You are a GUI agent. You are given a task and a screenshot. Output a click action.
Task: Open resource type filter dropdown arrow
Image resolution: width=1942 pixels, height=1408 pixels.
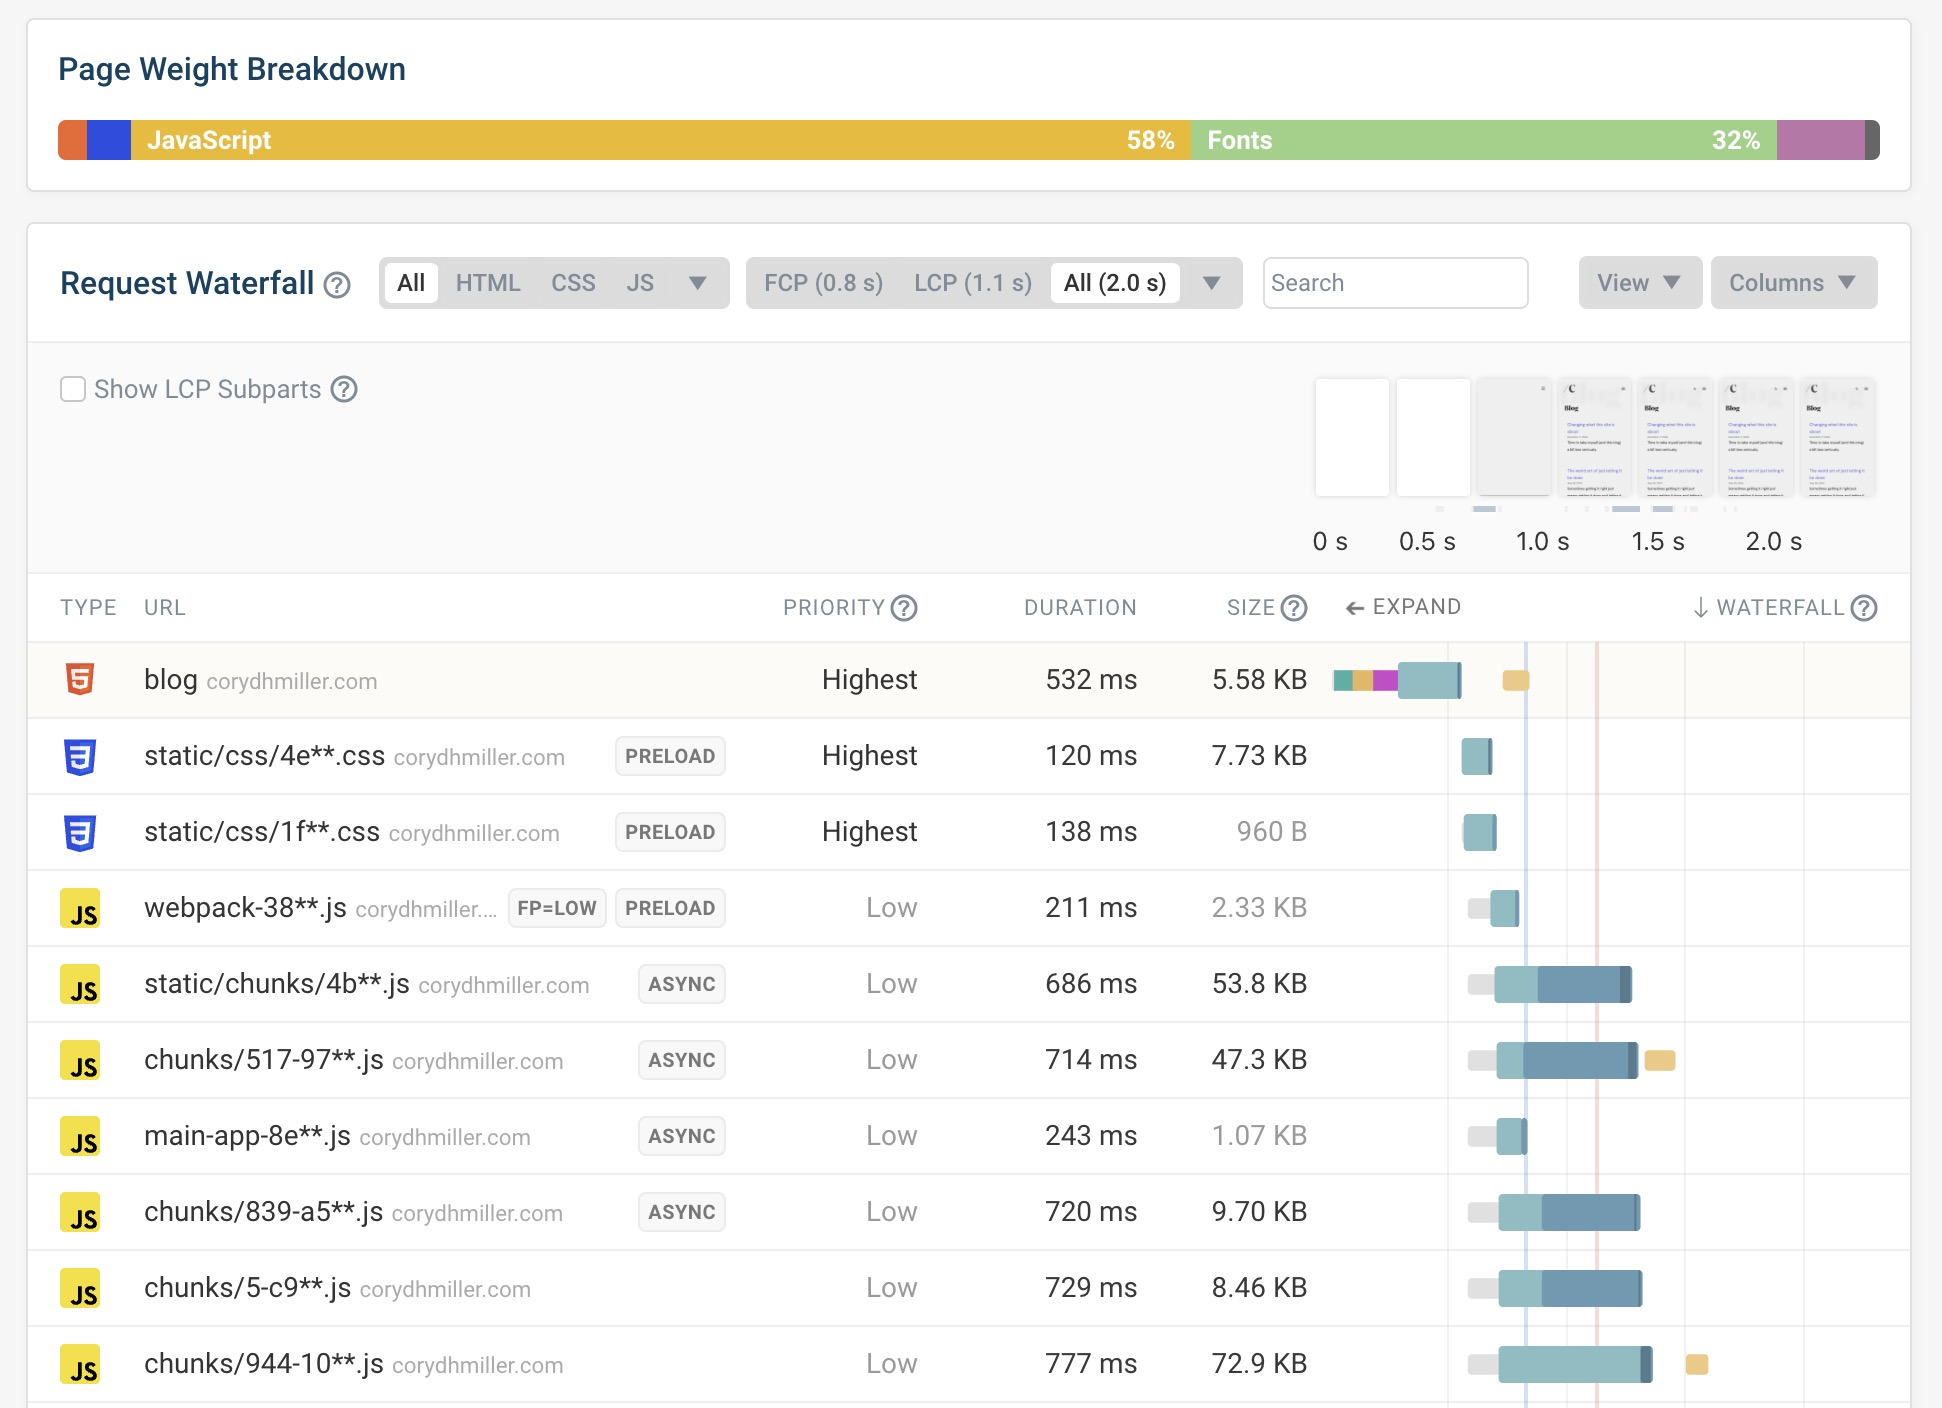tap(698, 283)
